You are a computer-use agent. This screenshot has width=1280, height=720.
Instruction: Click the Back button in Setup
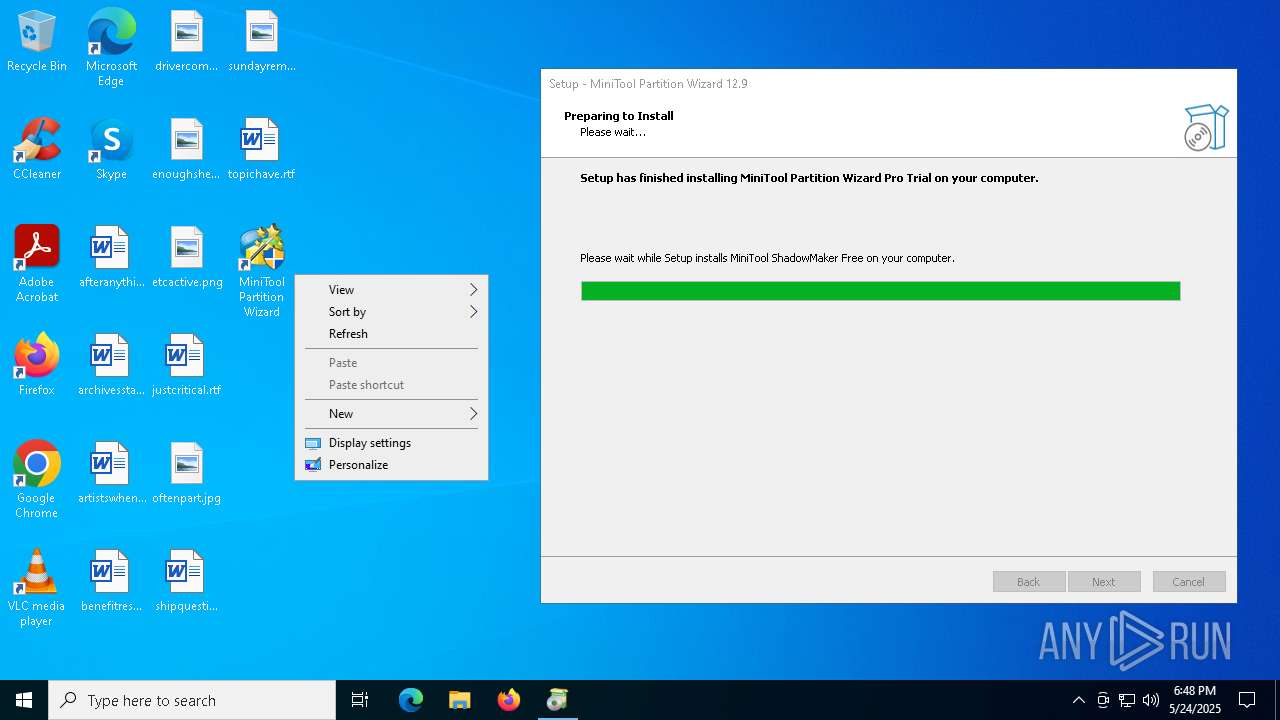[1029, 582]
